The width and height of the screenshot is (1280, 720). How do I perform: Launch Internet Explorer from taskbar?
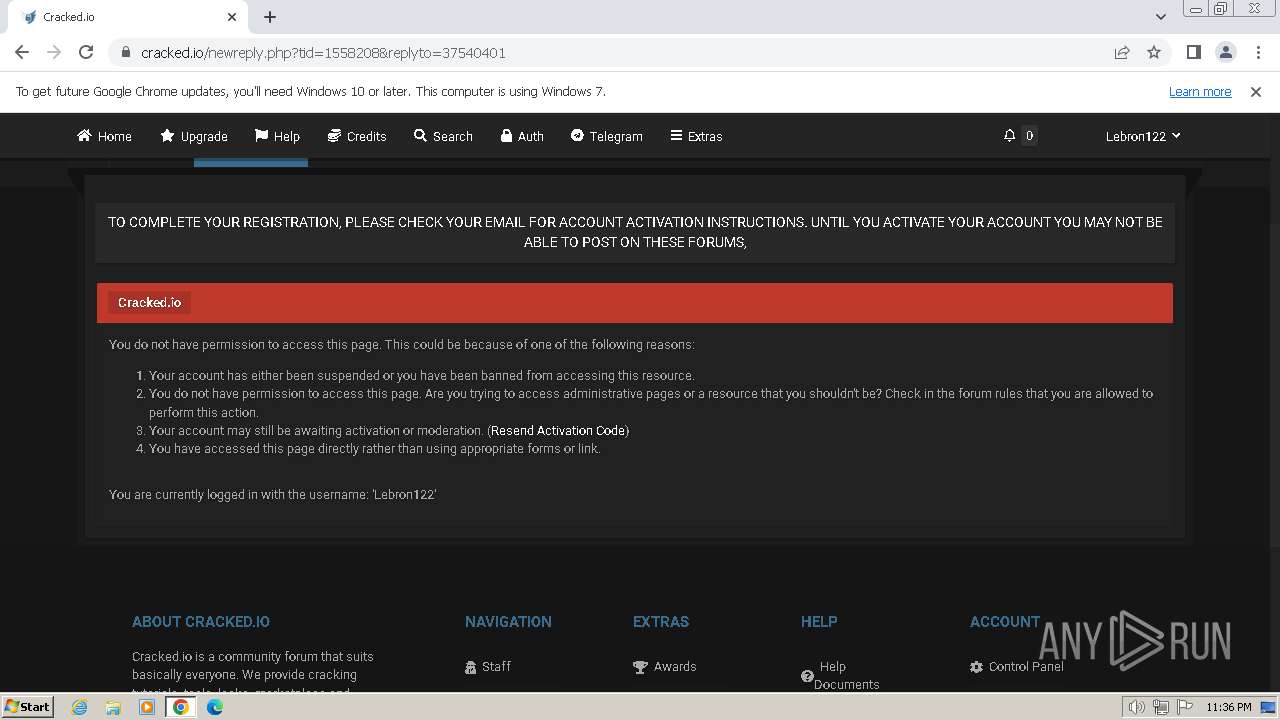coord(79,707)
